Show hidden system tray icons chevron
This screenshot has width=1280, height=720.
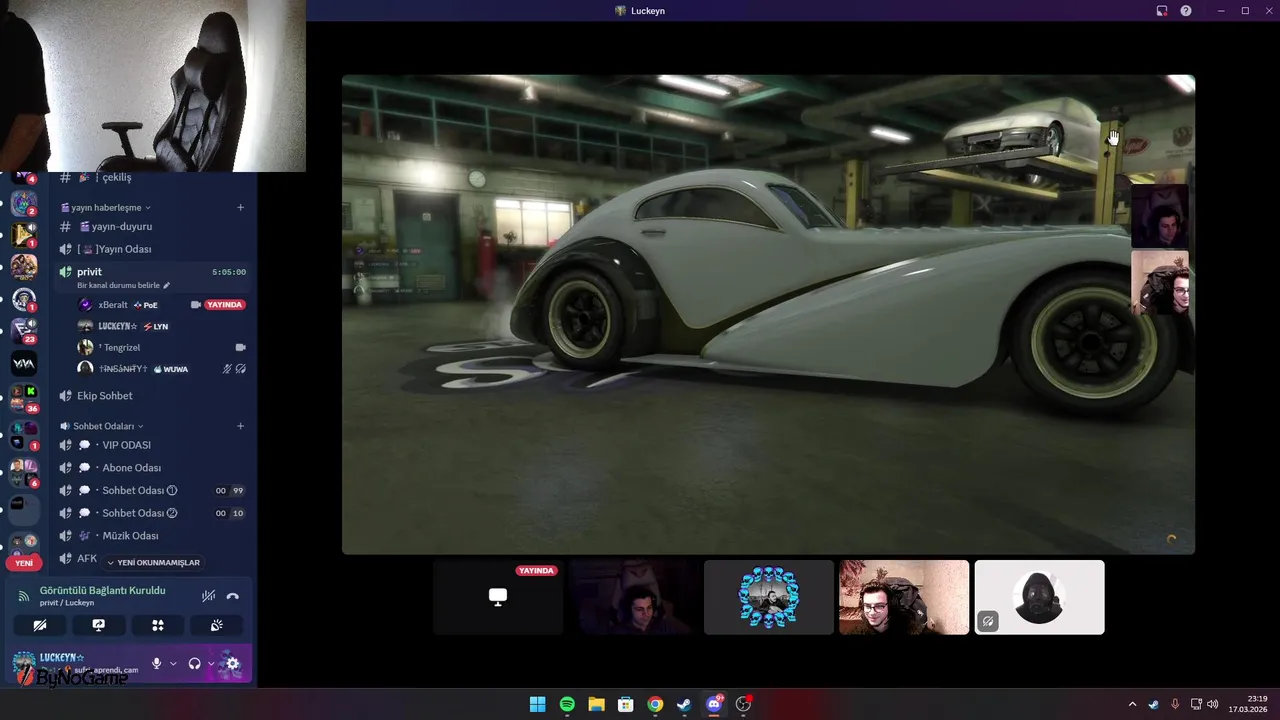(x=1133, y=704)
